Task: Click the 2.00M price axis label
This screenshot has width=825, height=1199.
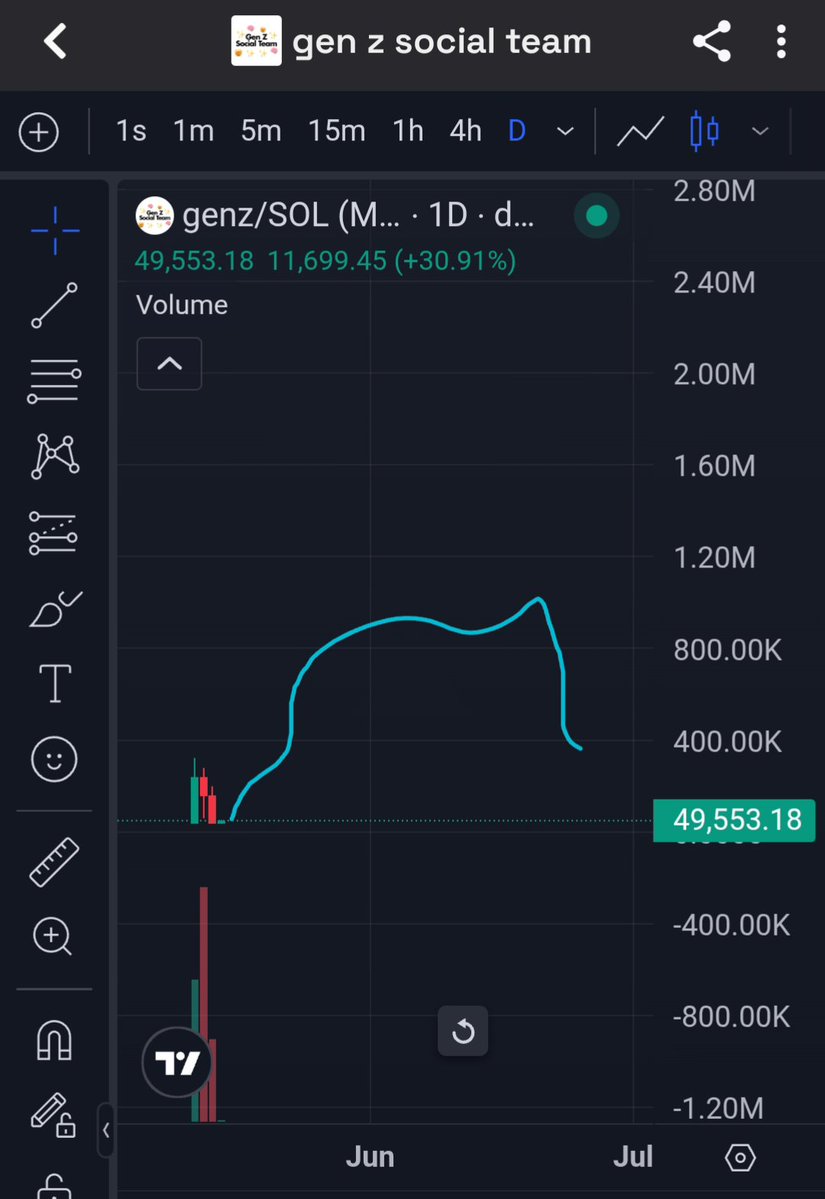Action: 714,375
